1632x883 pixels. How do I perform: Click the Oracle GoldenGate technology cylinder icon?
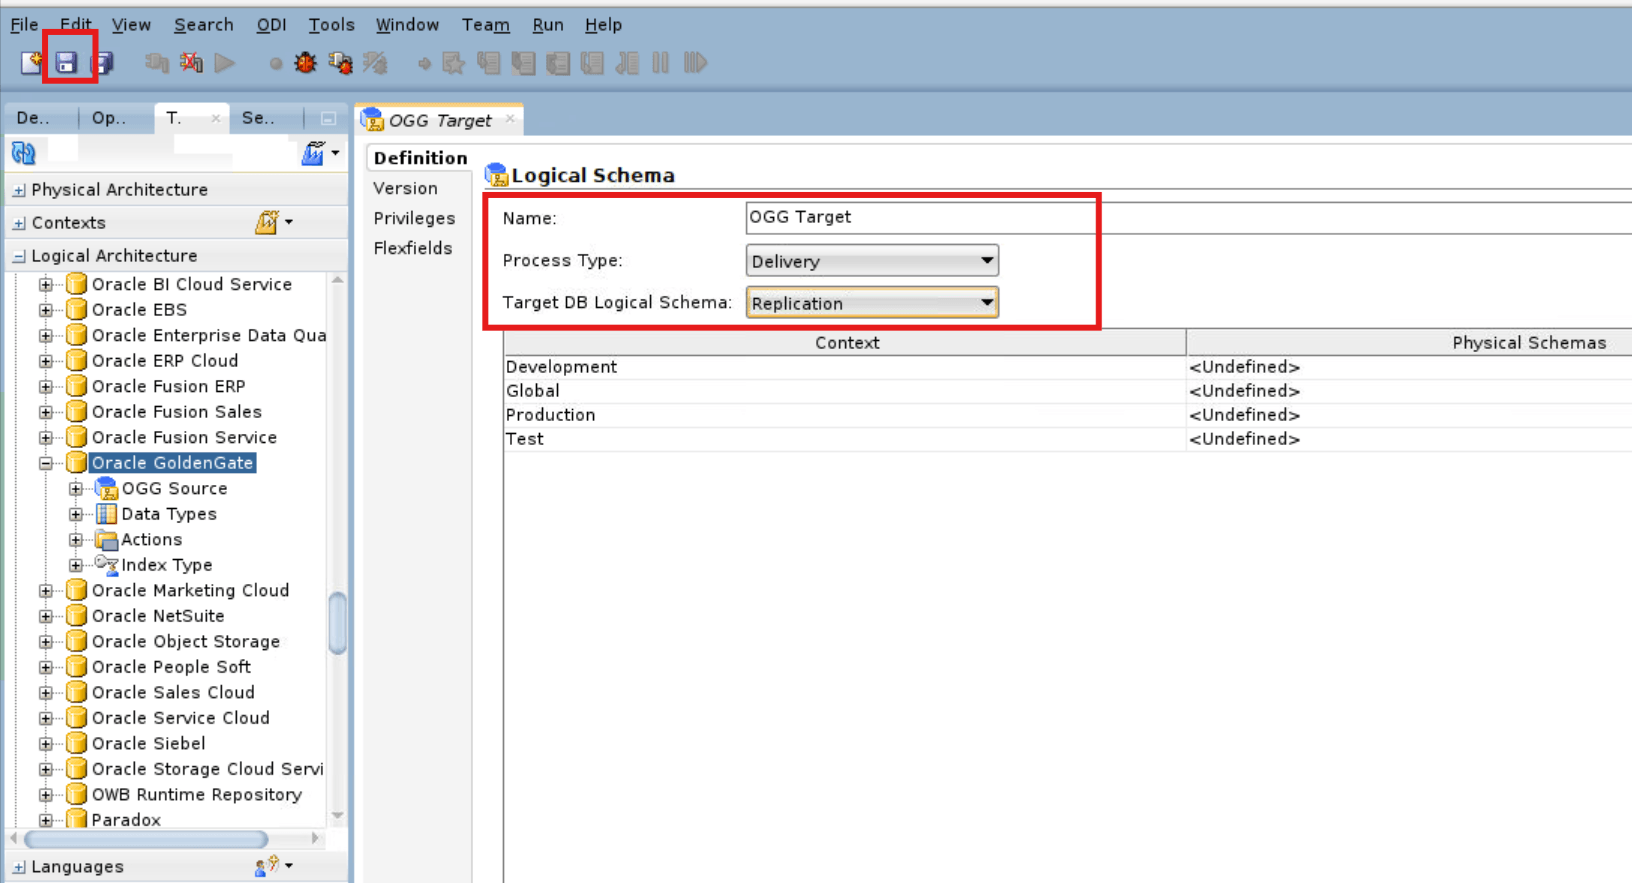coord(76,463)
